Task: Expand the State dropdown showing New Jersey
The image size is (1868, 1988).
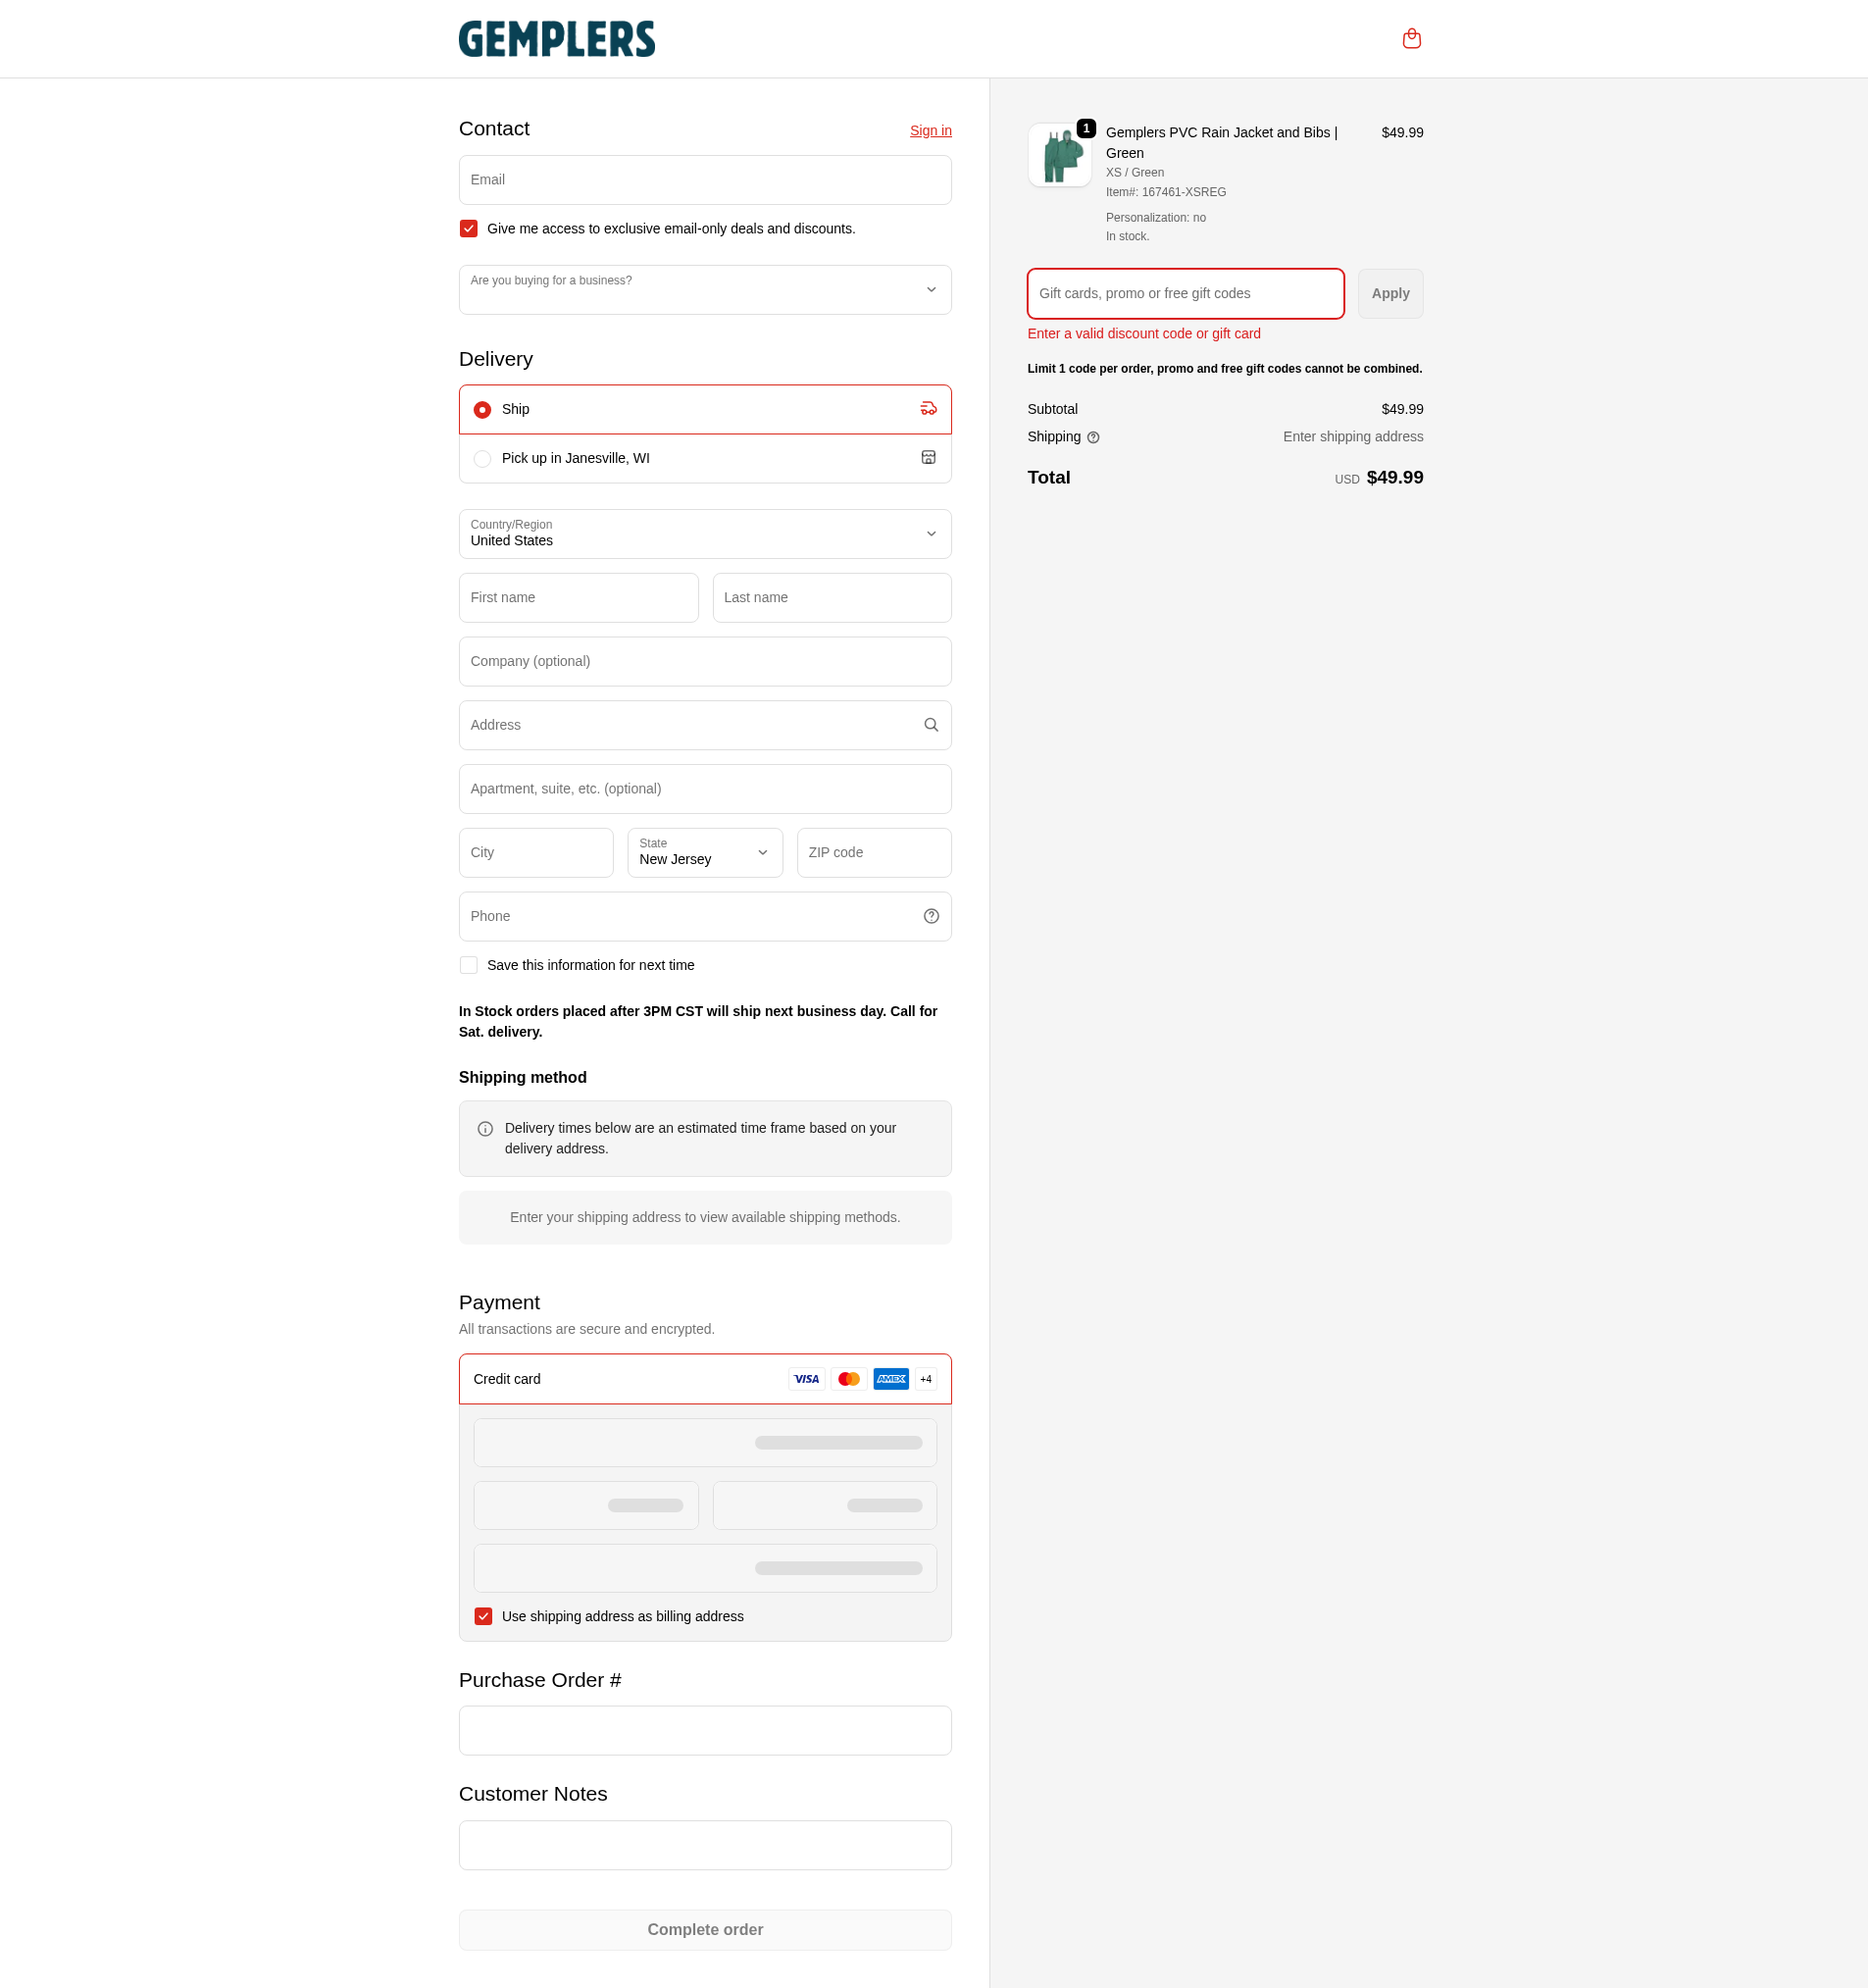Action: tap(705, 853)
